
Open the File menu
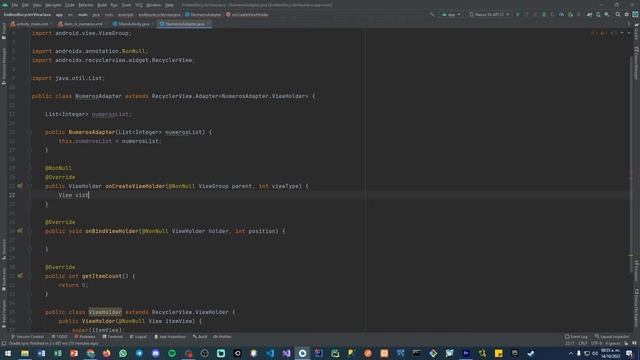15,5
